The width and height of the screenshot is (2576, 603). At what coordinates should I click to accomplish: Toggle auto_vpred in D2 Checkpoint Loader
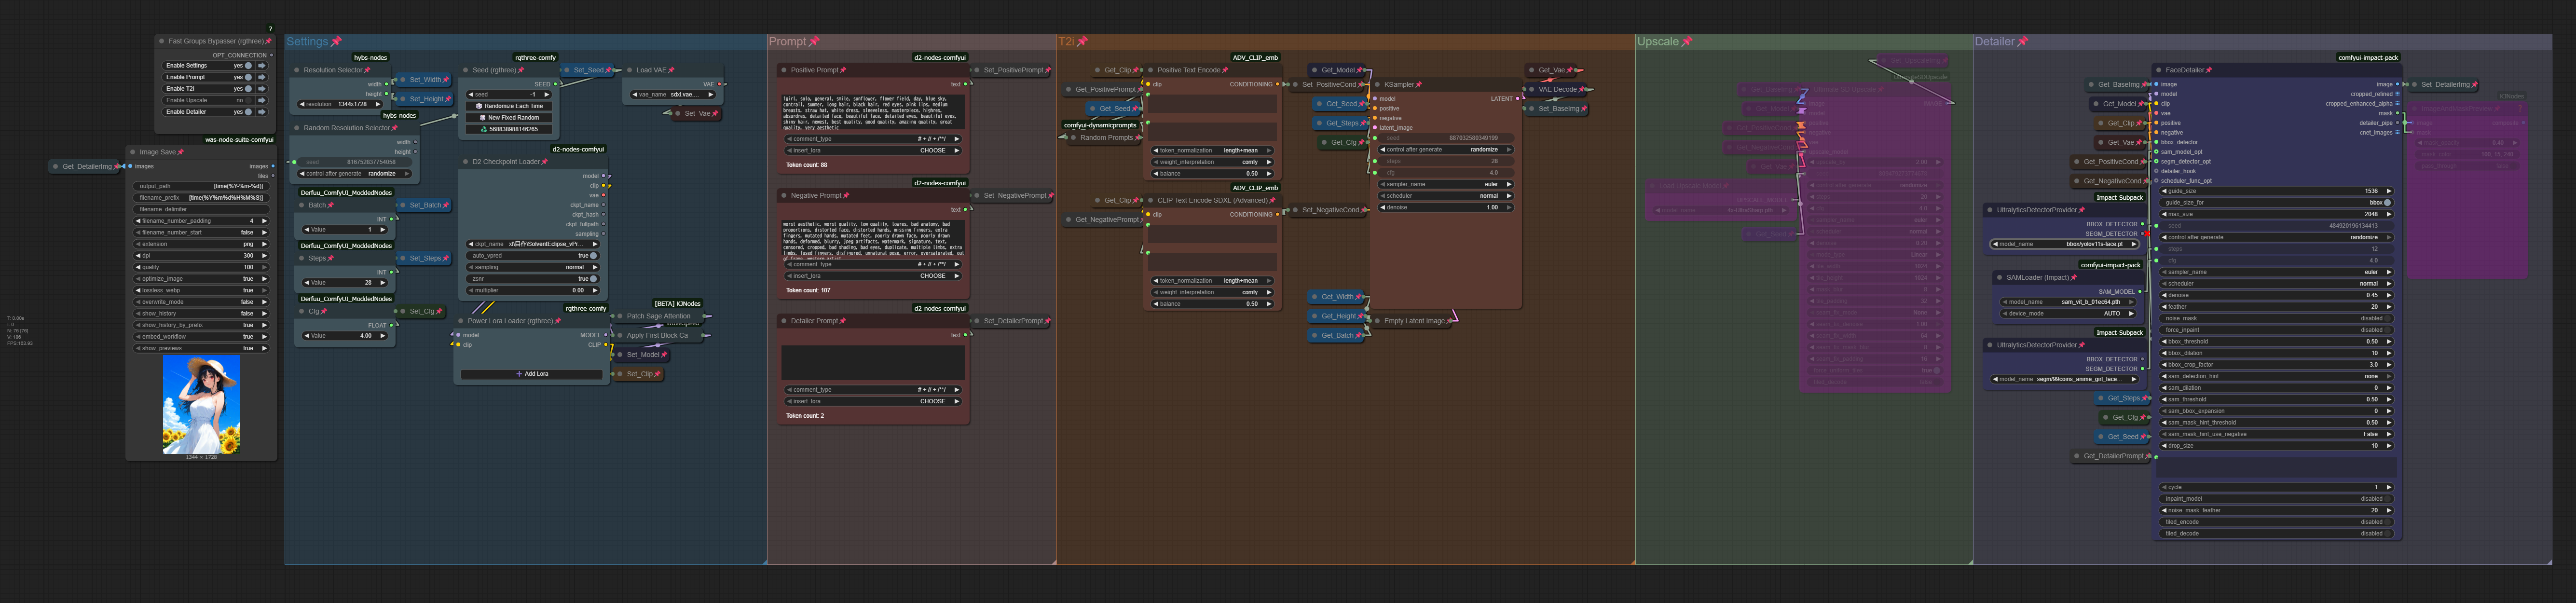[593, 256]
